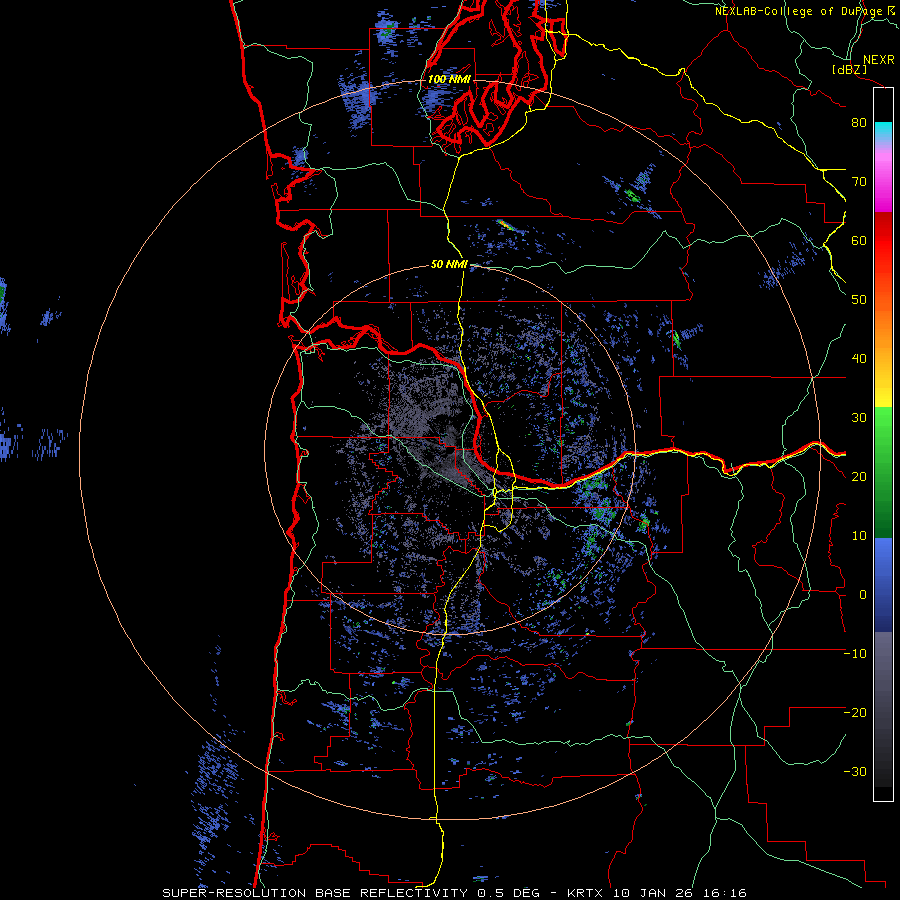Image resolution: width=900 pixels, height=900 pixels.
Task: Click the 80 value on the dBZ scale
Action: (x=859, y=122)
